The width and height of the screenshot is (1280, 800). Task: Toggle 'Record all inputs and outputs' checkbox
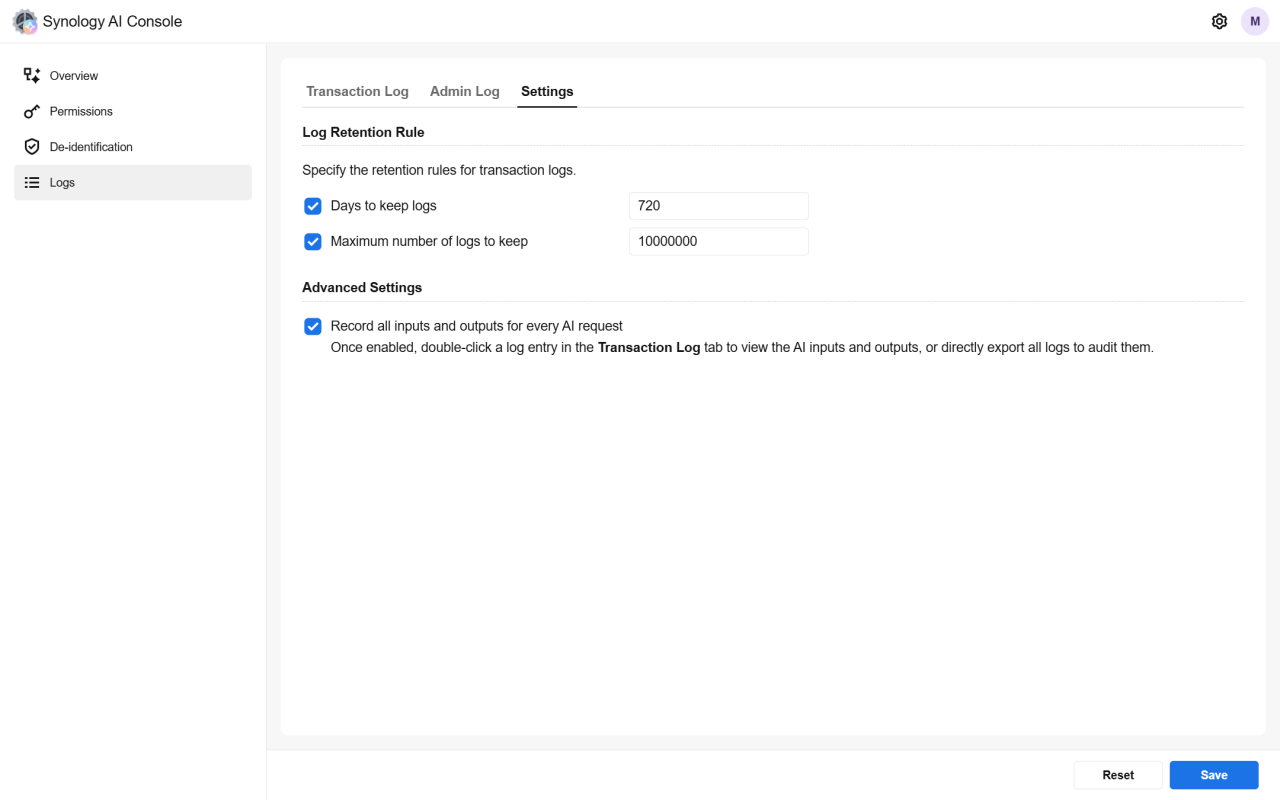(313, 326)
